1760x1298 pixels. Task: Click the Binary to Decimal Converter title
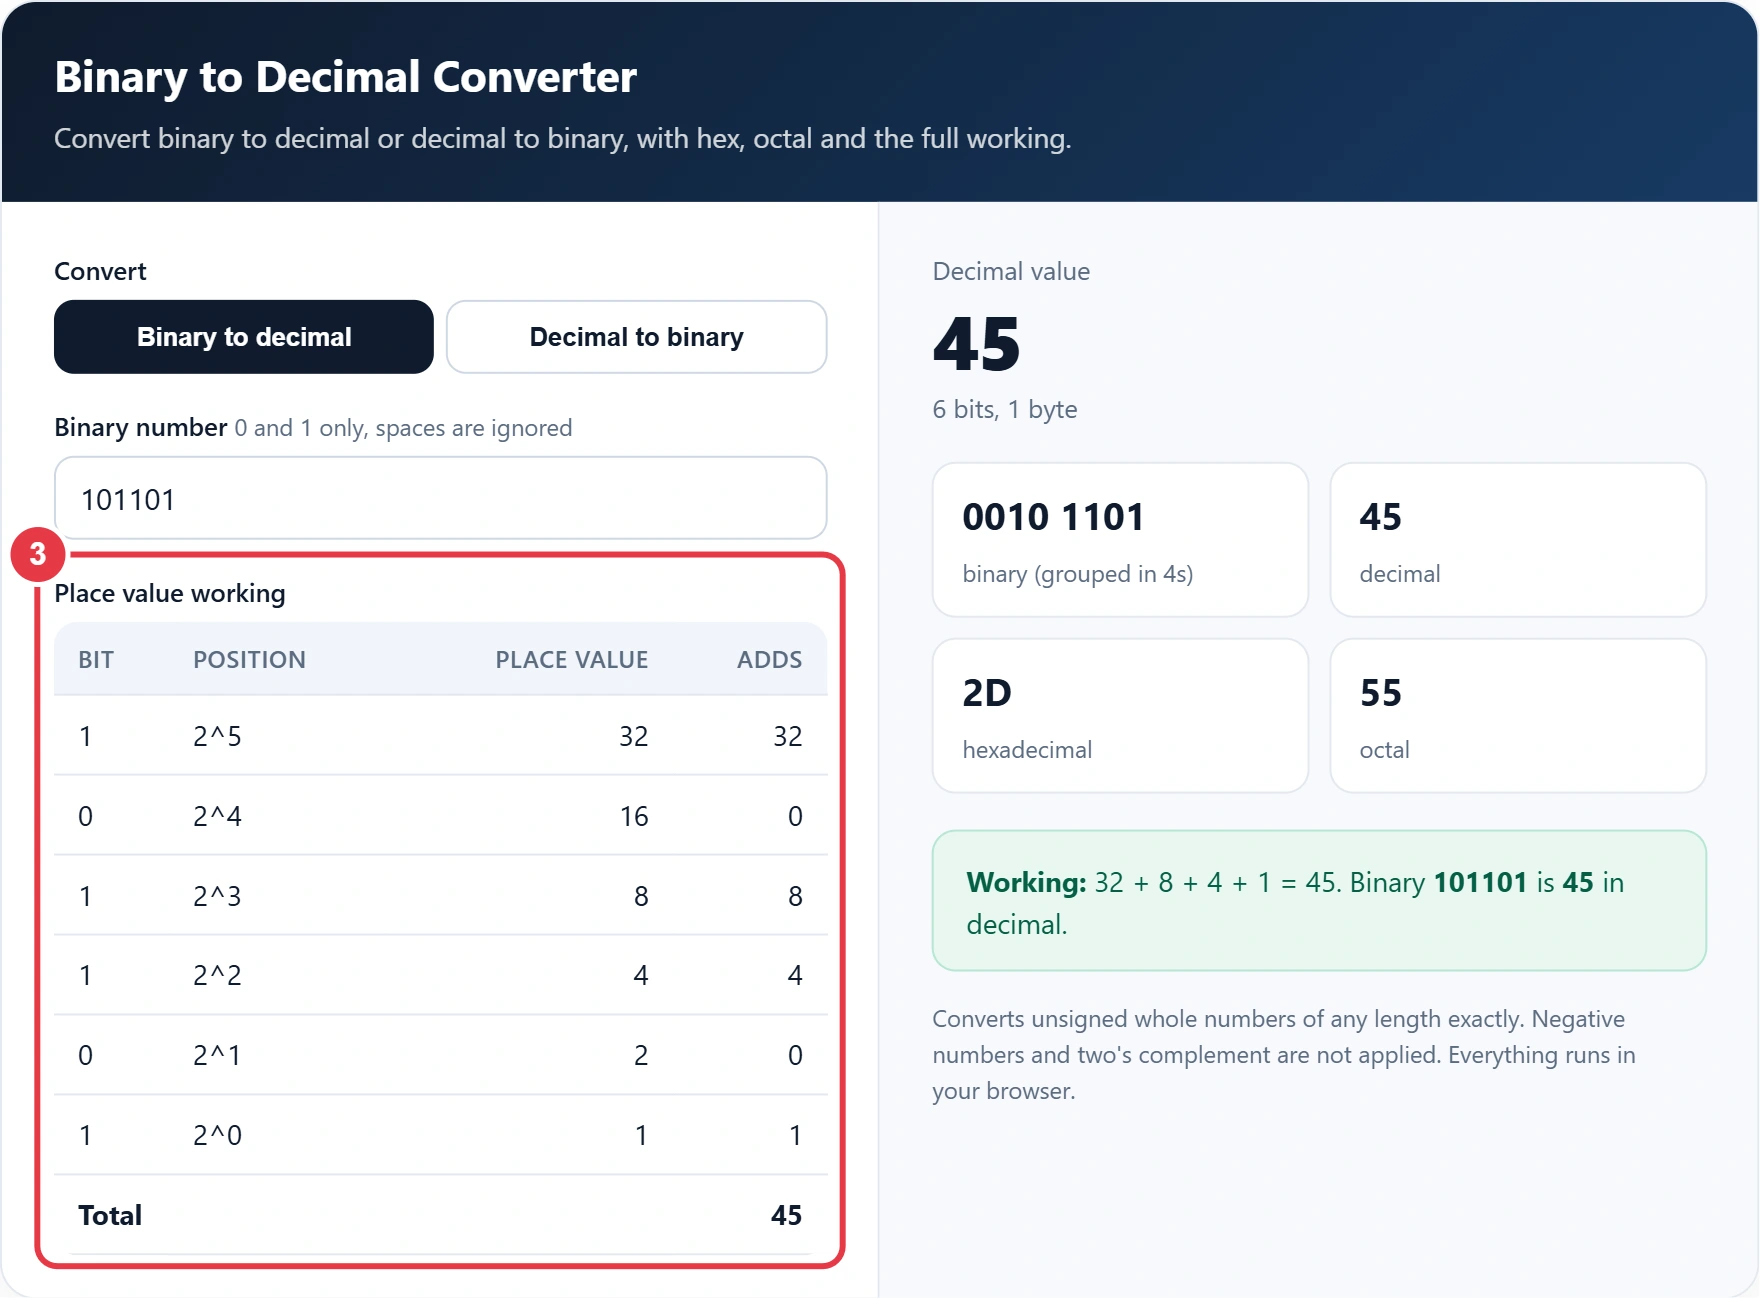coord(346,77)
